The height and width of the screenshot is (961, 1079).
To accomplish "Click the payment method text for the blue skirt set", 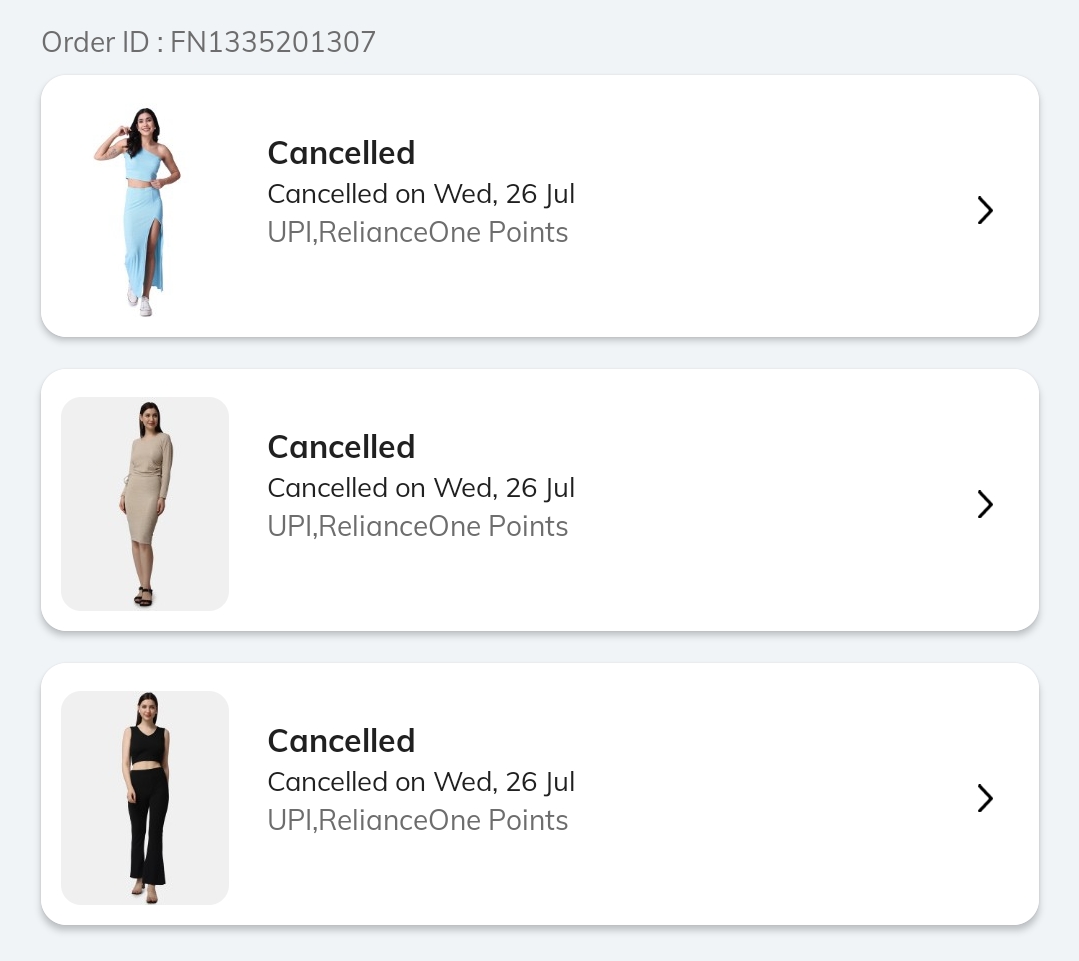I will tap(417, 233).
